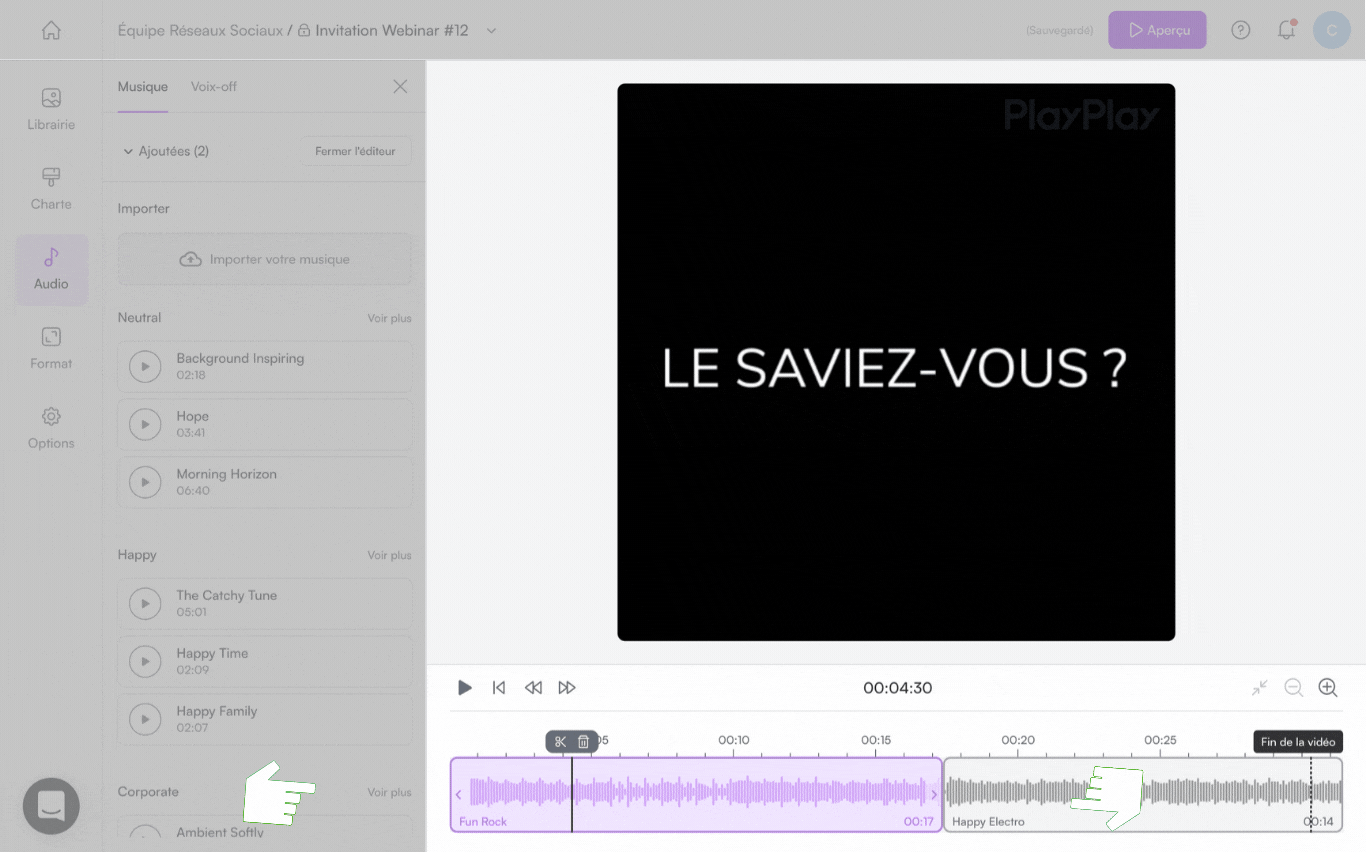Show more Happy tracks via Voir plus
Viewport: 1366px width, 852px height.
(389, 556)
